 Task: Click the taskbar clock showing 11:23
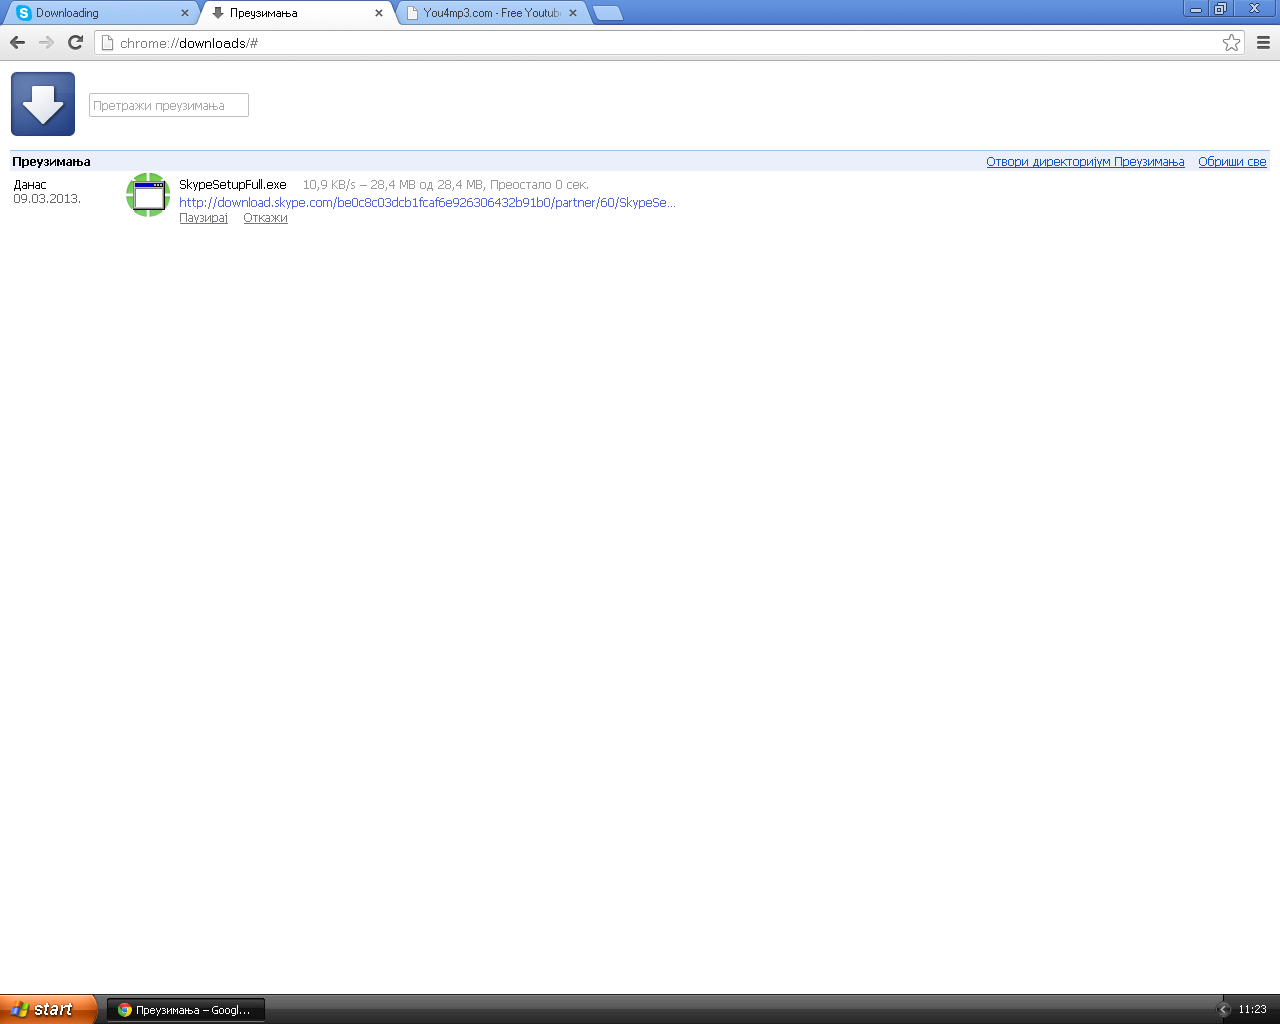pos(1252,1010)
